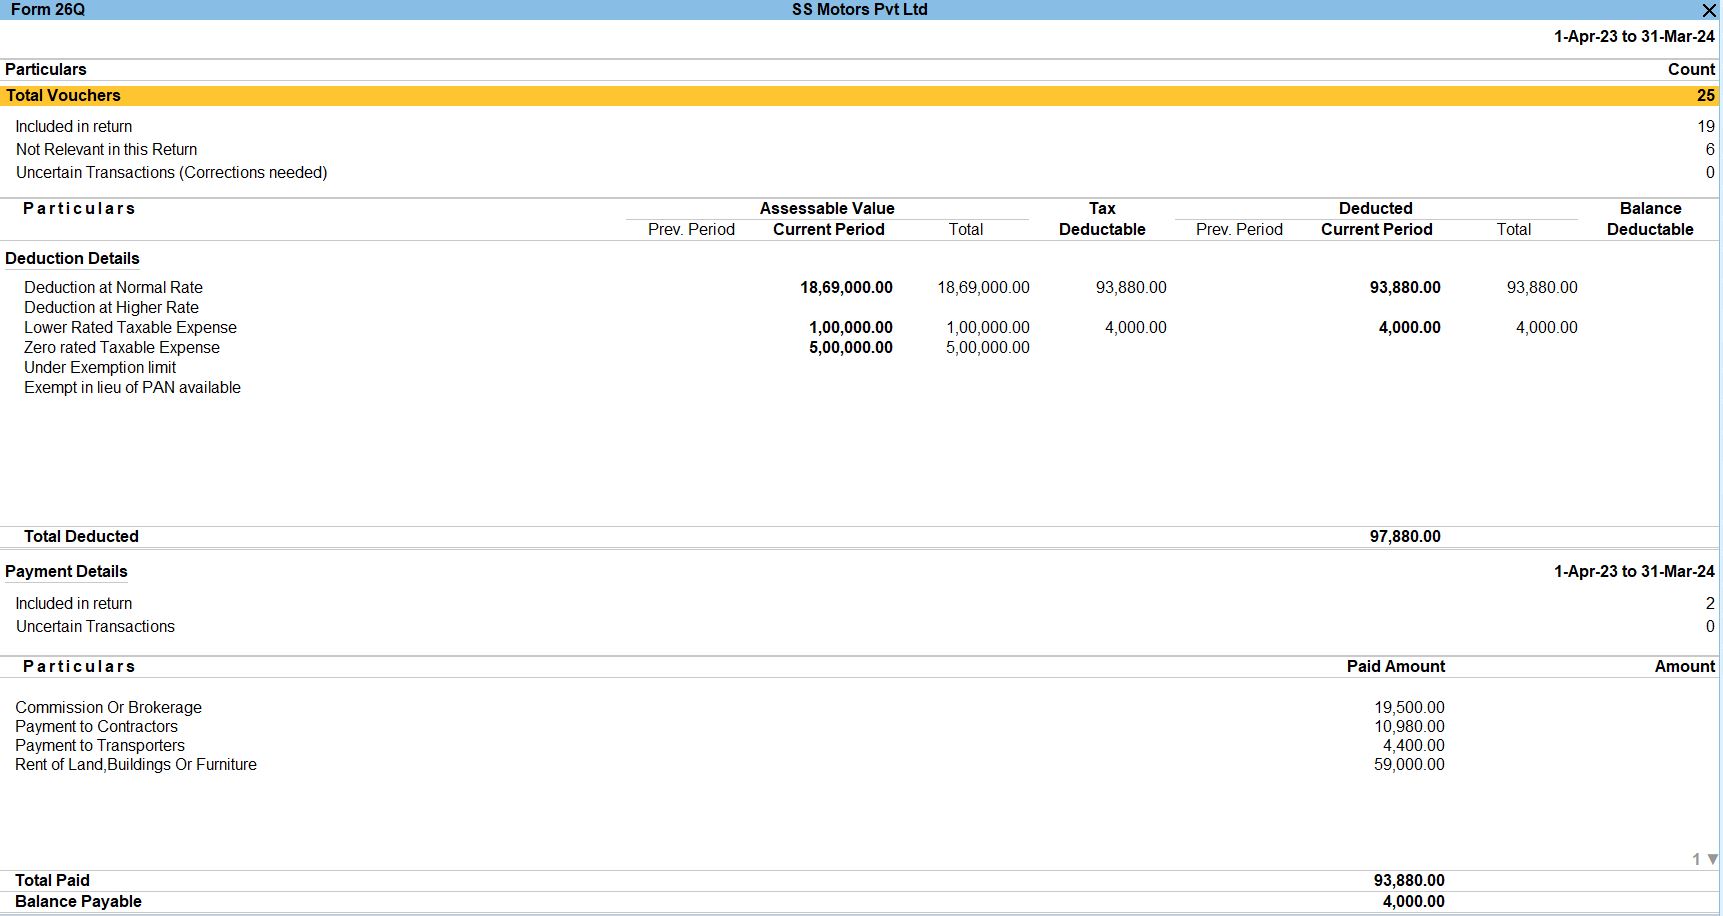Viewport: 1723px width, 916px height.
Task: Select Exempt in lieu of PAN available
Action: (x=132, y=387)
